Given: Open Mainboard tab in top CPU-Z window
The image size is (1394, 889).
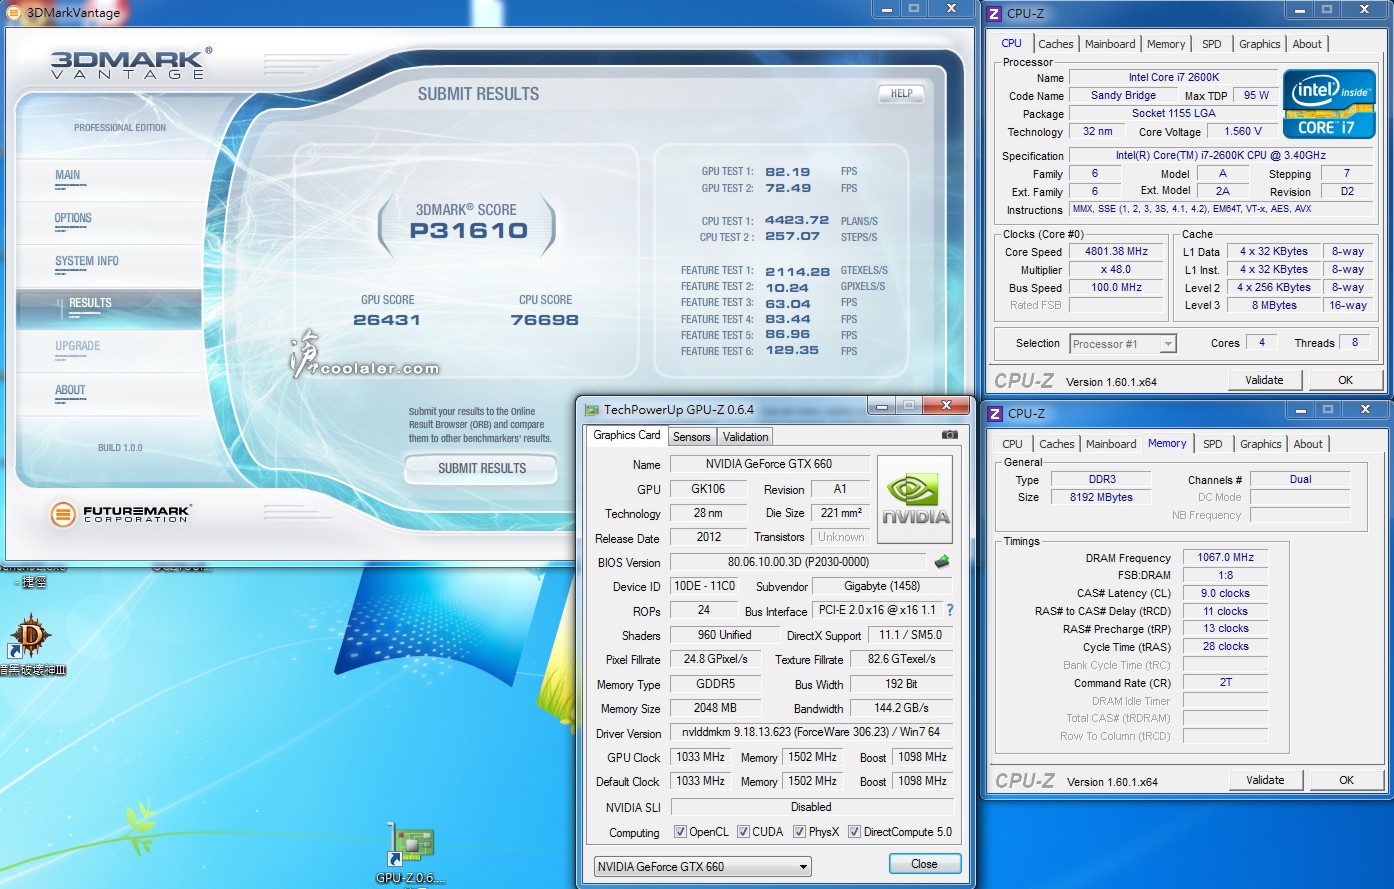Looking at the screenshot, I should coord(1110,44).
